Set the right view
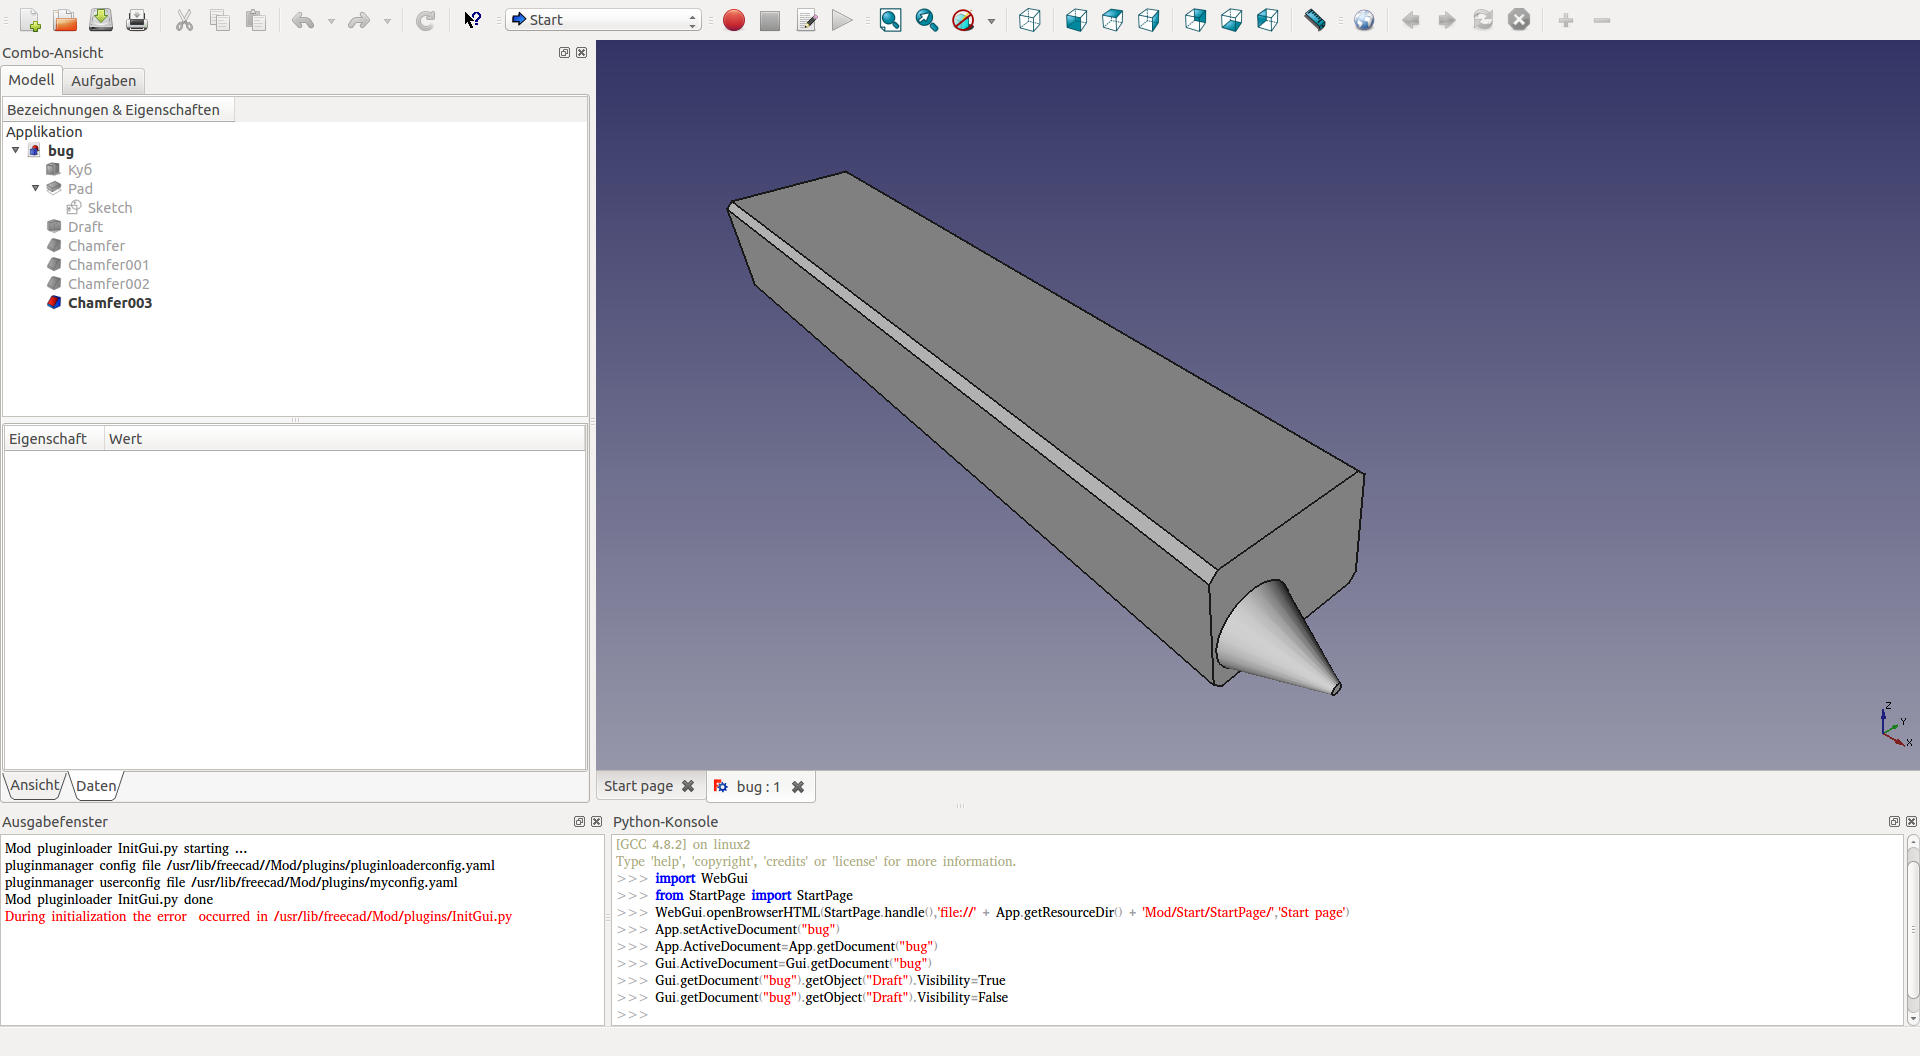 pyautogui.click(x=1149, y=20)
